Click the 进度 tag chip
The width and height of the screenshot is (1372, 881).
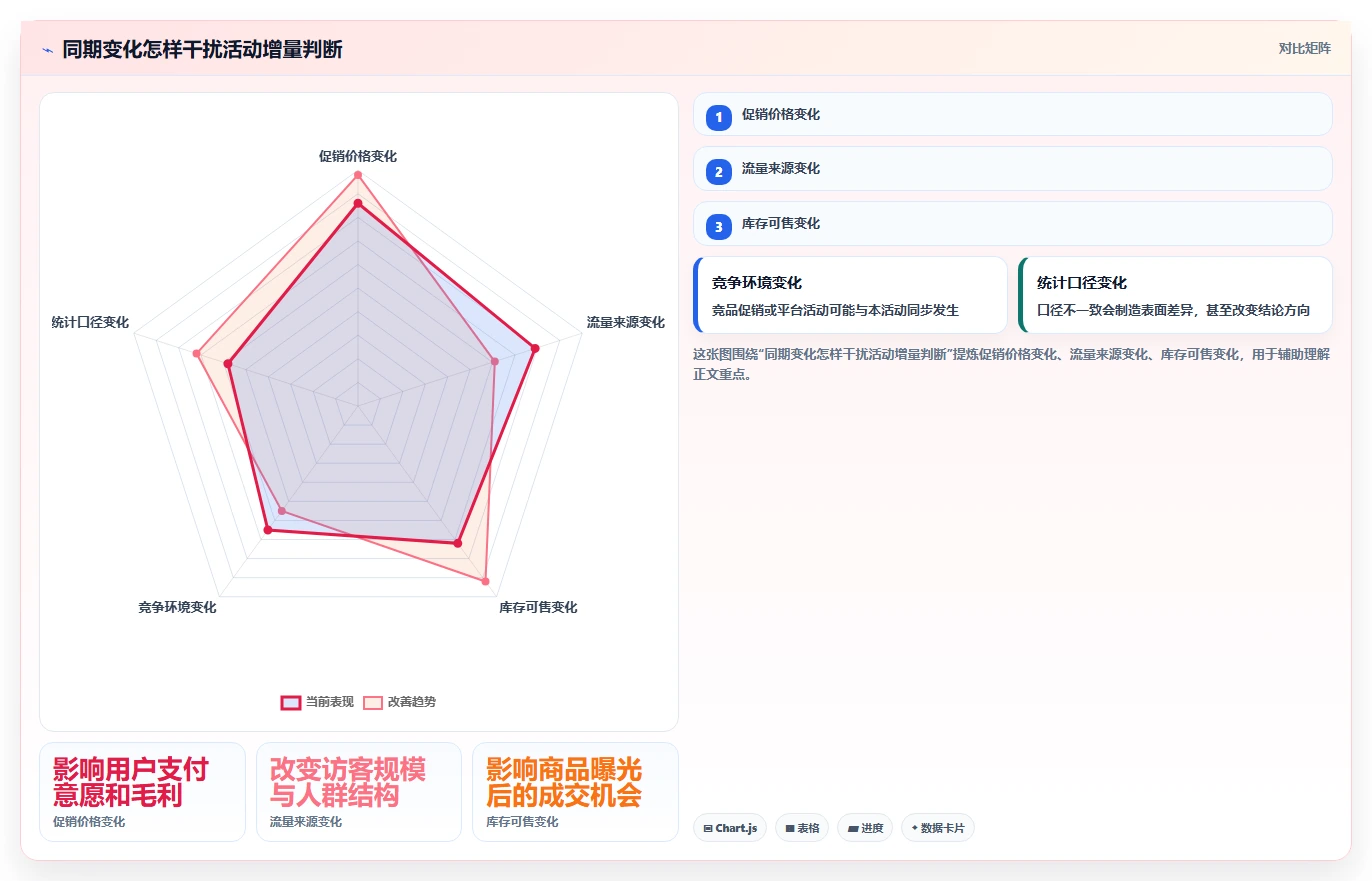(865, 828)
